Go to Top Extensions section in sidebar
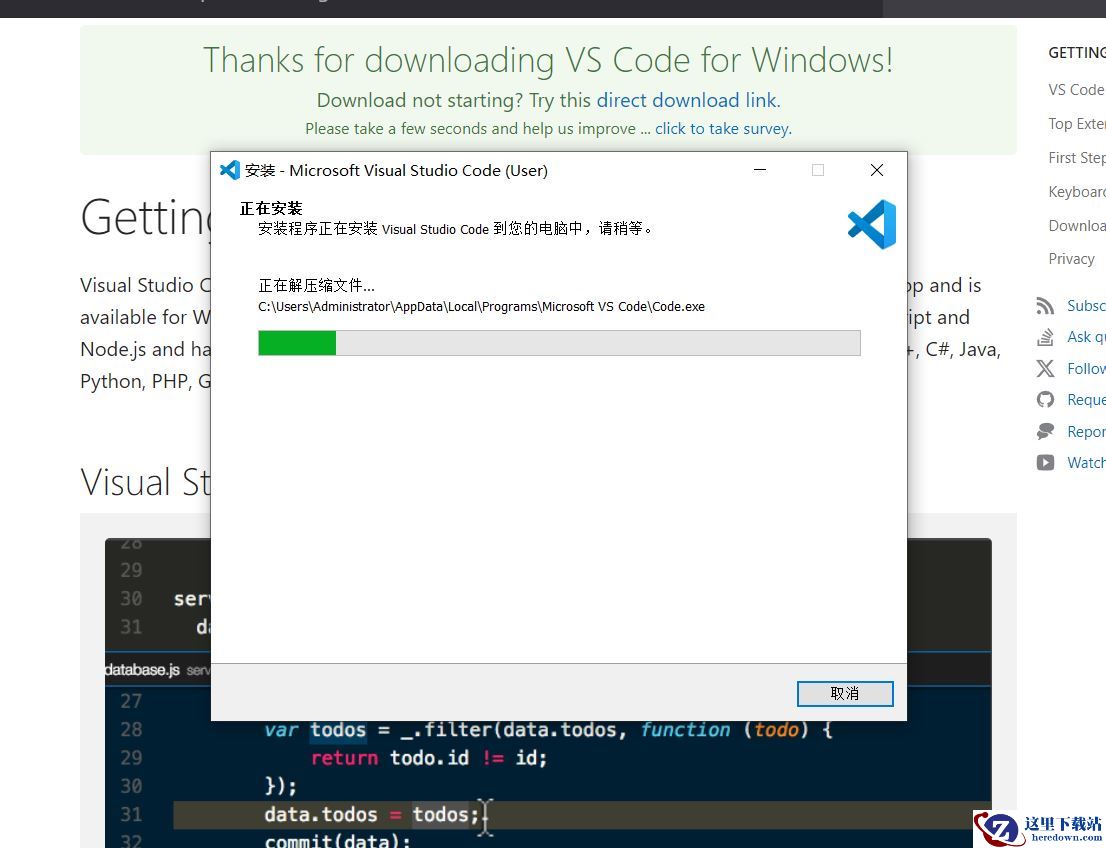The height and width of the screenshot is (848, 1106). (x=1076, y=123)
